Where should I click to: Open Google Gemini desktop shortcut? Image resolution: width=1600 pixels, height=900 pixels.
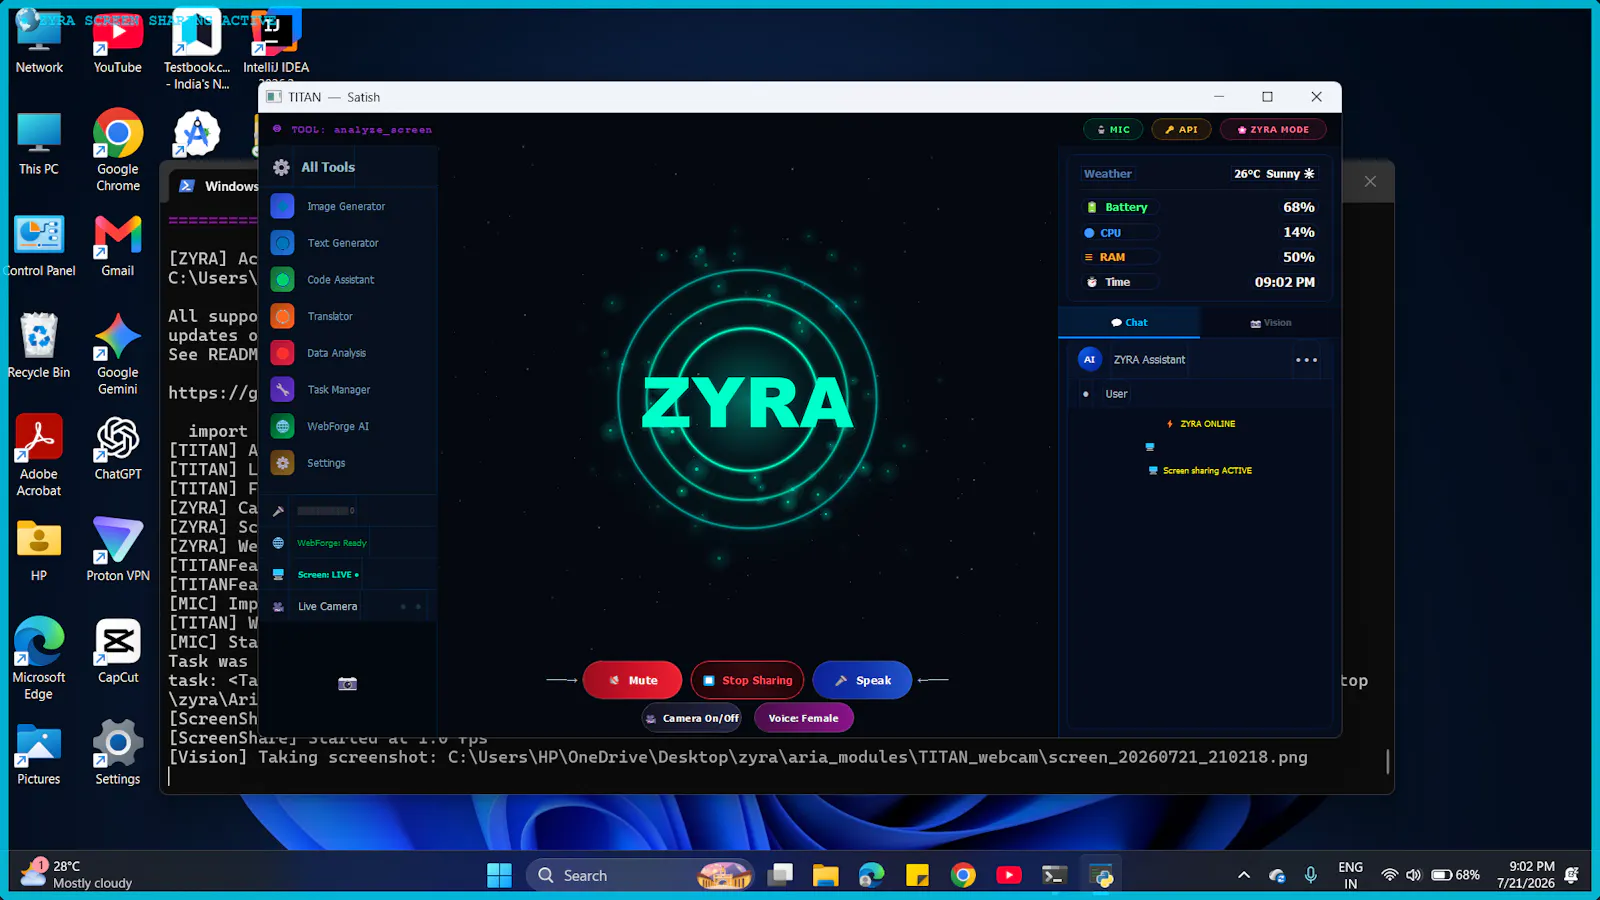[118, 354]
